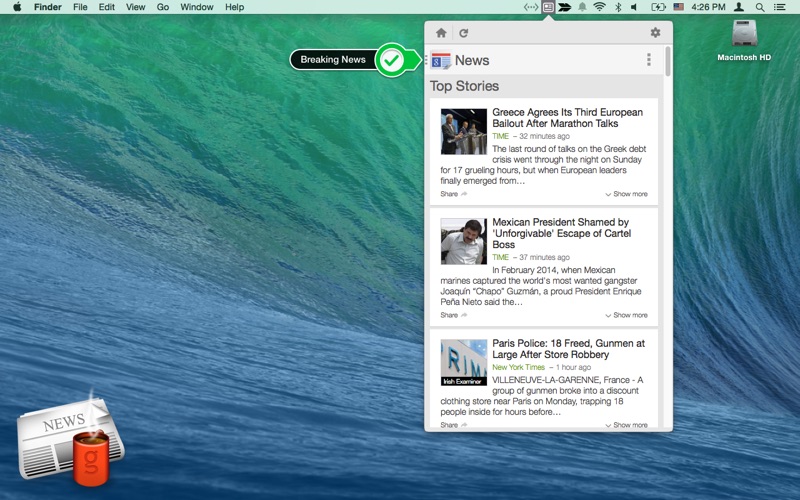Image resolution: width=800 pixels, height=500 pixels.
Task: Toggle the Breaking News green checkmark
Action: [x=393, y=60]
